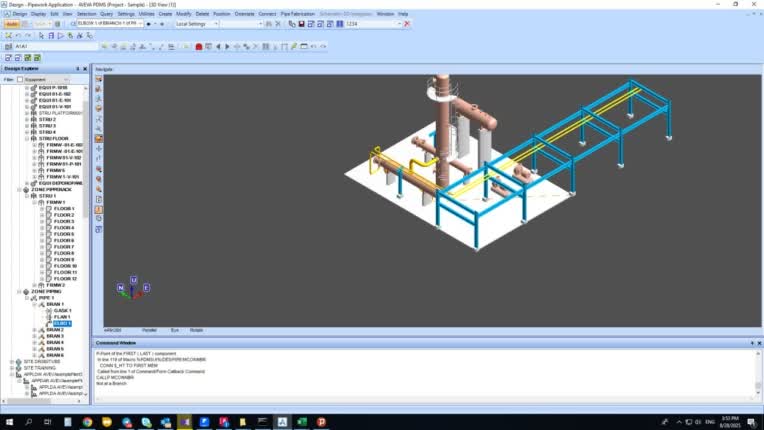Collapse the STRU FLOOR tree node
The image size is (764, 430).
pos(27,139)
